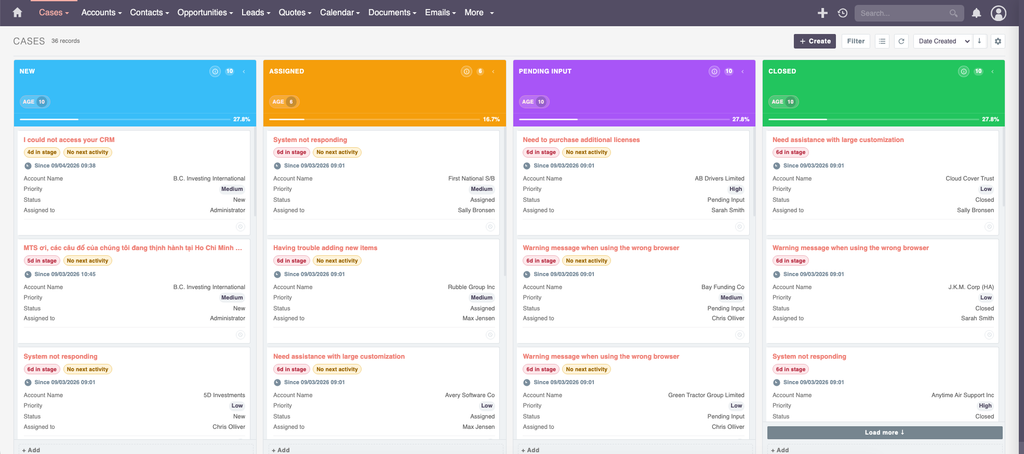The width and height of the screenshot is (1024, 454).
Task: Open the Date Created sort dropdown
Action: pos(943,41)
